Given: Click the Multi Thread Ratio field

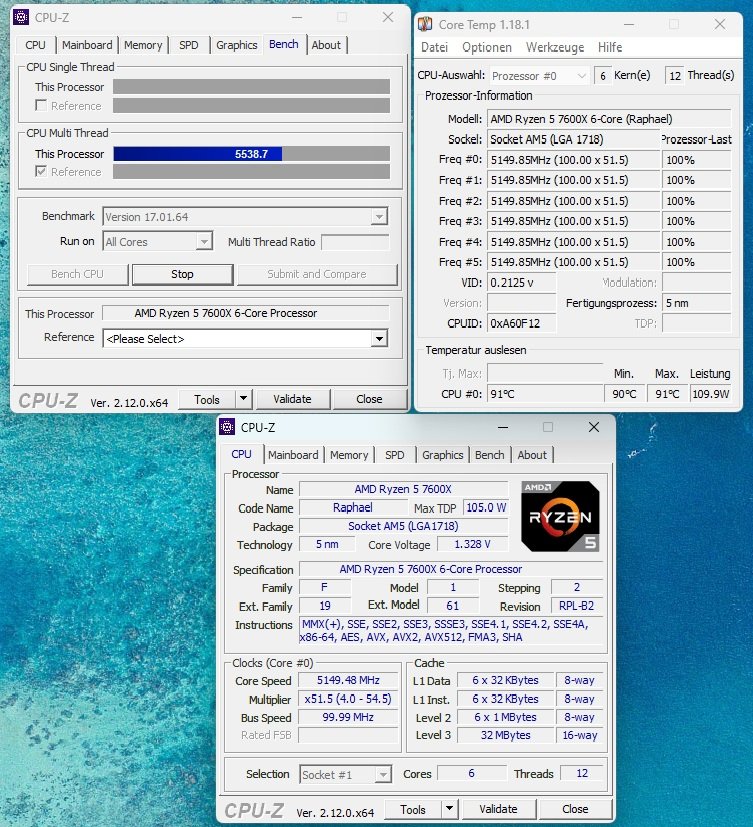Looking at the screenshot, I should (355, 242).
